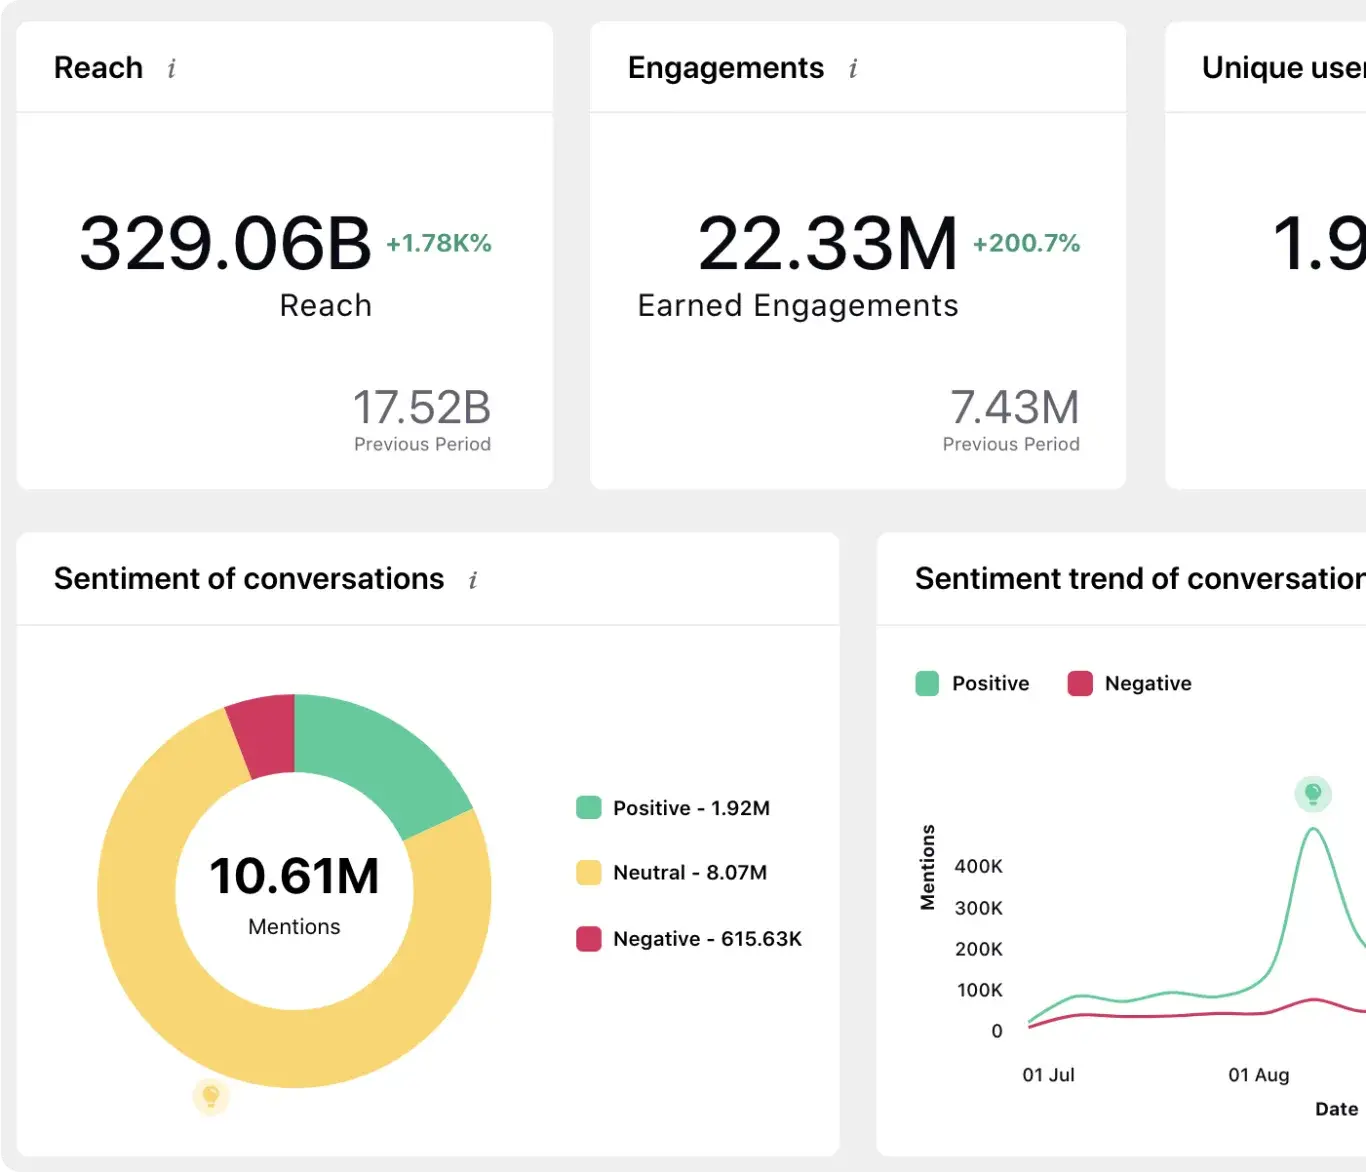
Task: Click the 17.52B Previous Period value
Action: pyautogui.click(x=422, y=405)
